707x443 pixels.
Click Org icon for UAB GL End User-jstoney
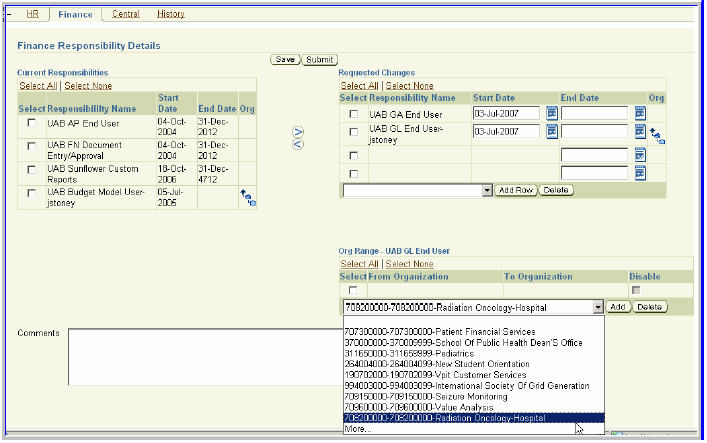(x=658, y=135)
